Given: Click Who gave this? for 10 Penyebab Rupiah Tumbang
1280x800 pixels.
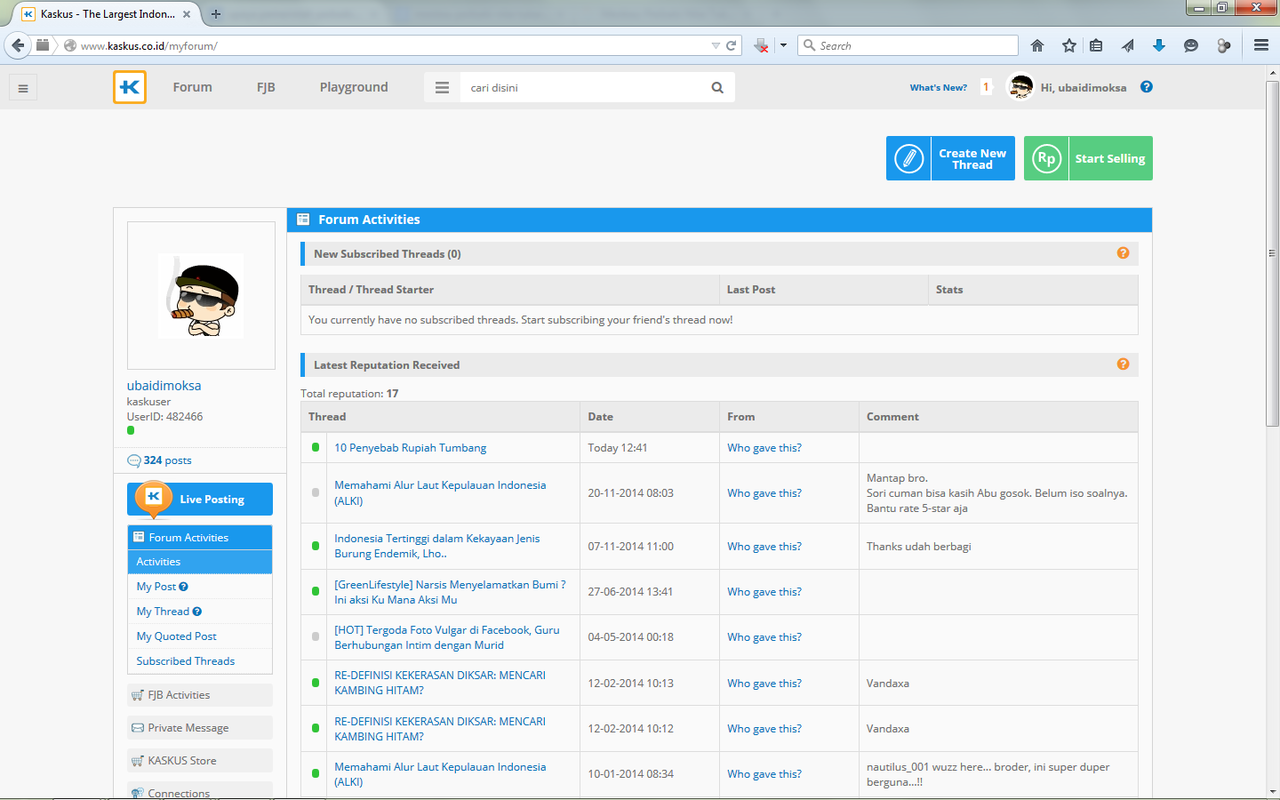Looking at the screenshot, I should (x=764, y=448).
